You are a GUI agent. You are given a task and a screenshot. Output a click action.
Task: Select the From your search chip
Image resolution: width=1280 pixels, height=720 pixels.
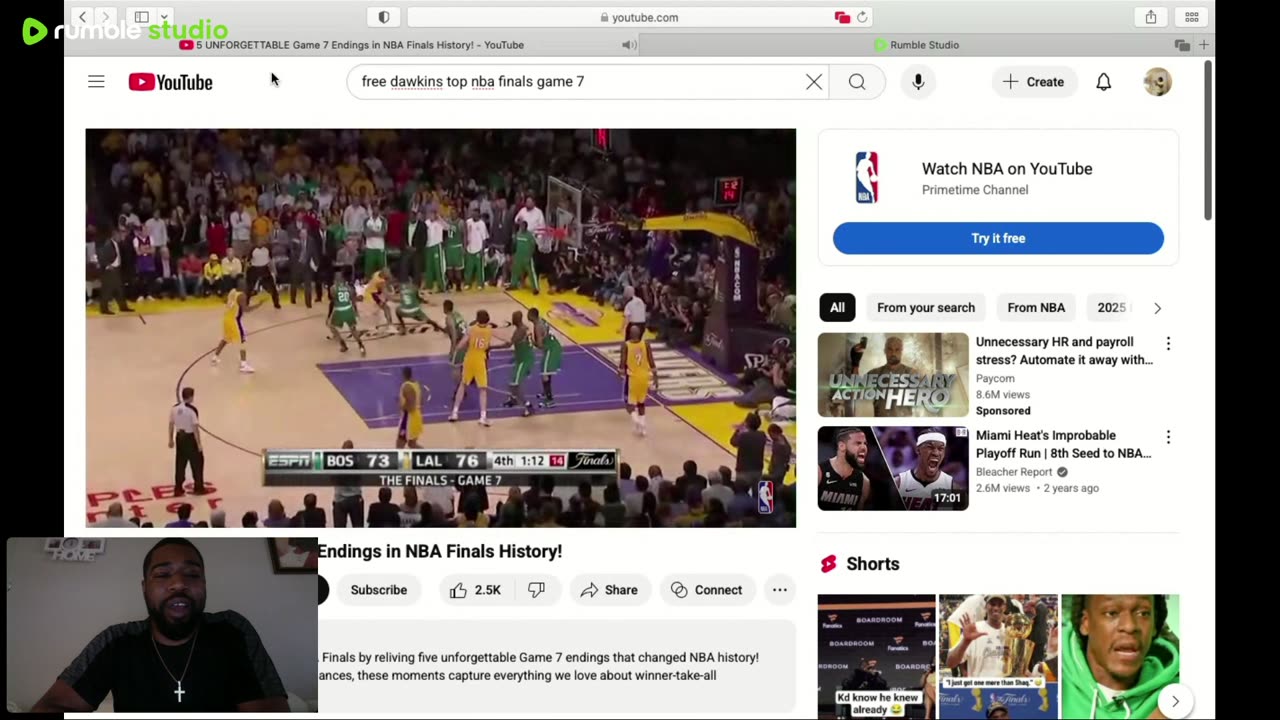926,308
